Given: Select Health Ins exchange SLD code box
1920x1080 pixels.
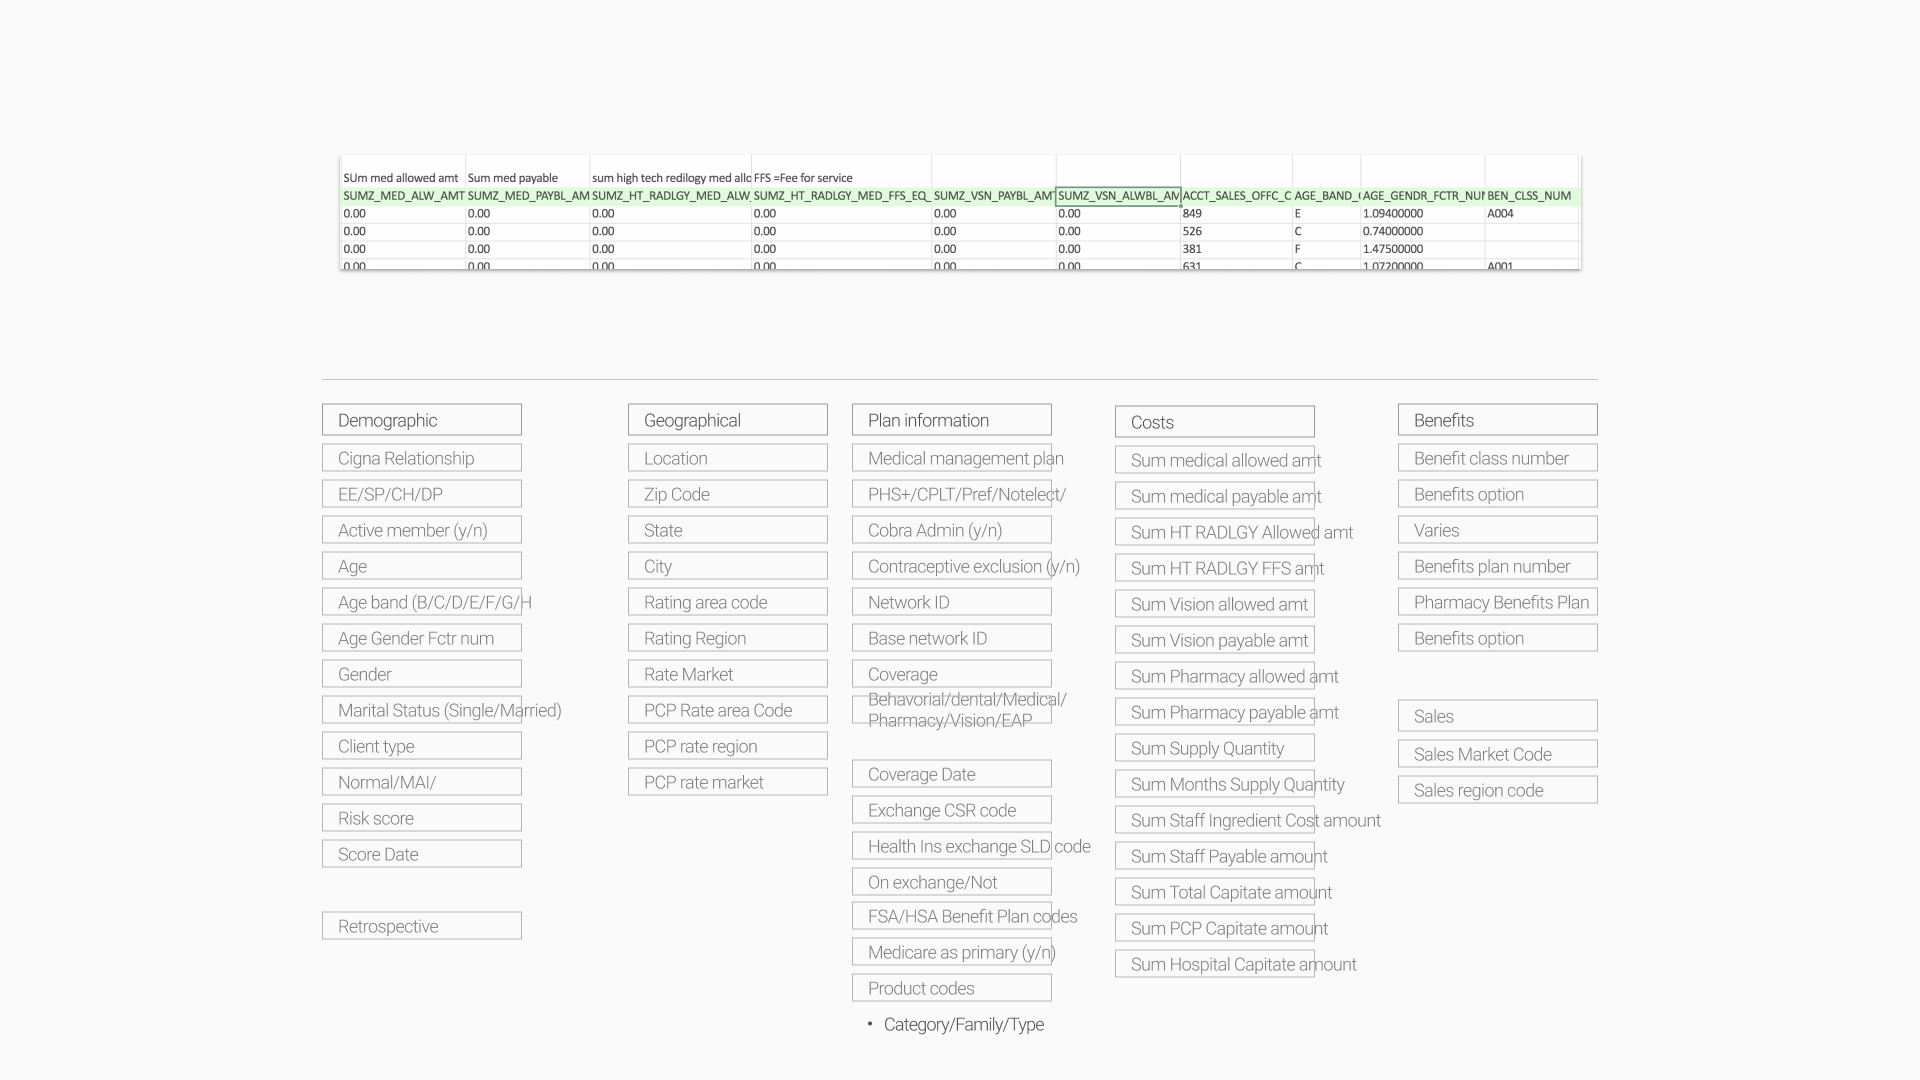Looking at the screenshot, I should [x=952, y=846].
